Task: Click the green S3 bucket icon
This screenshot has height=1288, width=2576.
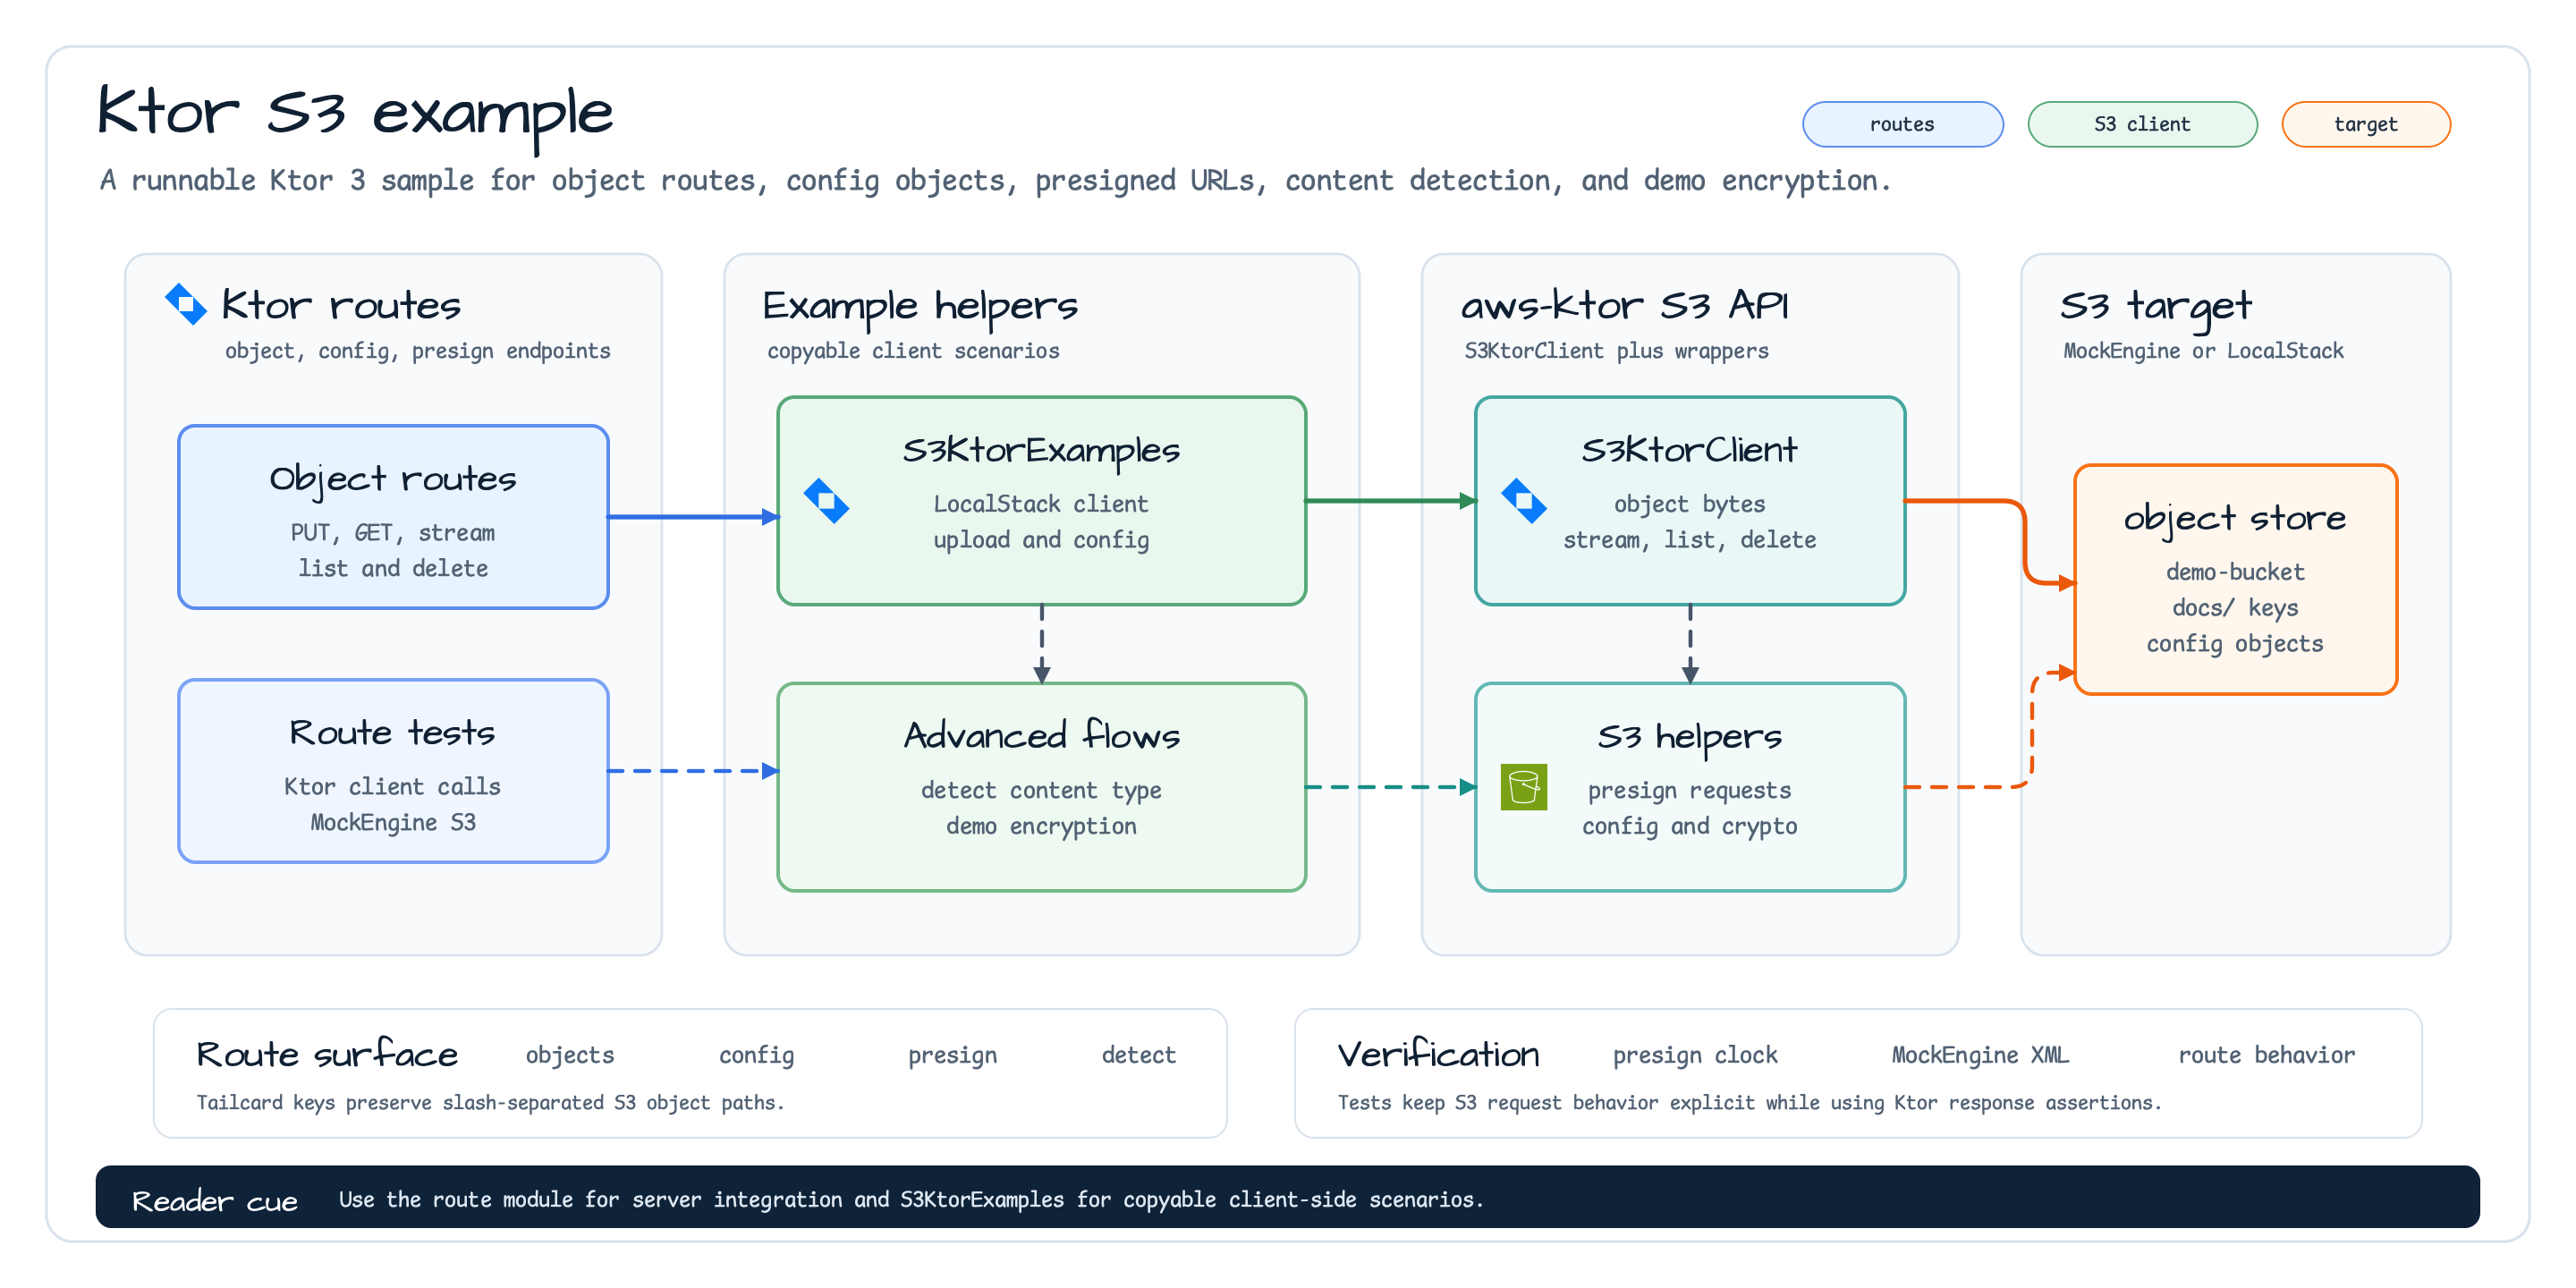Action: click(1524, 787)
